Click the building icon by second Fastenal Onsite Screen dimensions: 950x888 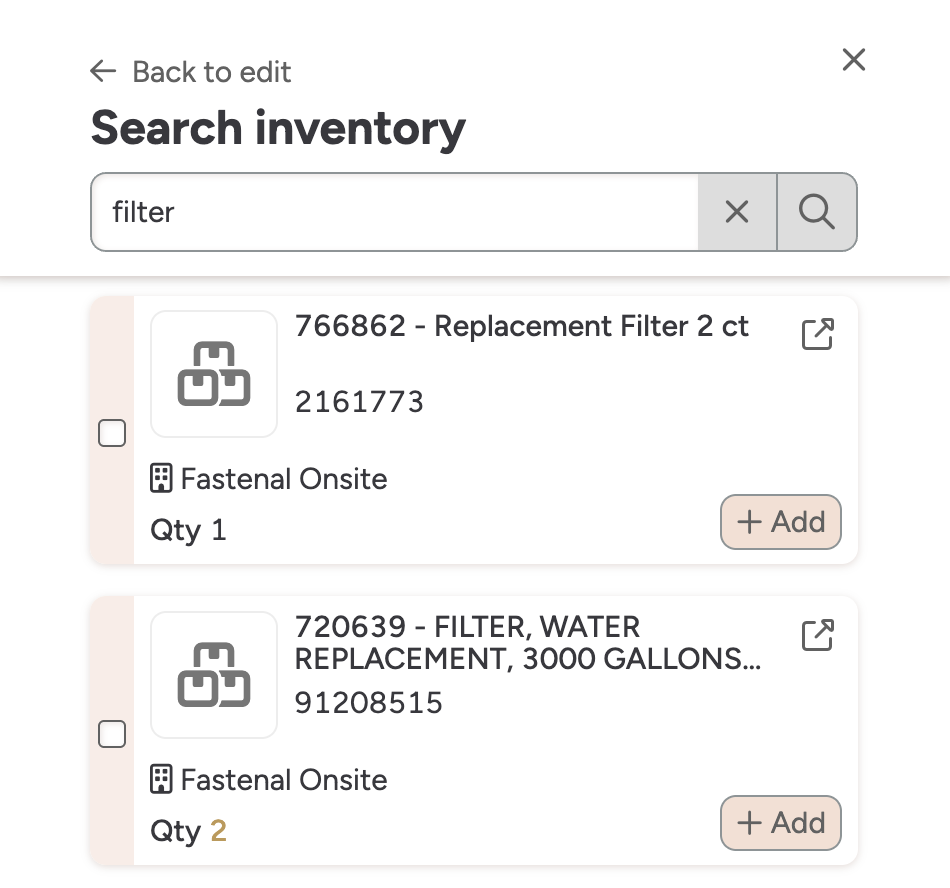161,780
